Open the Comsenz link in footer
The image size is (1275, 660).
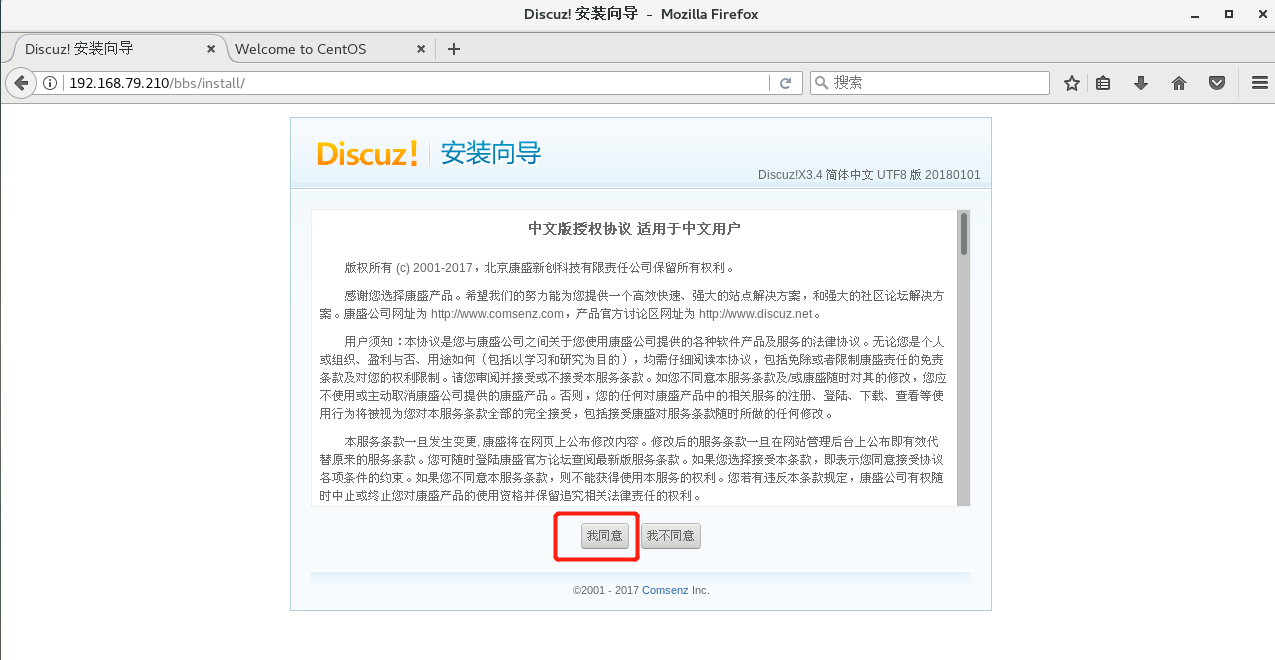tap(665, 590)
